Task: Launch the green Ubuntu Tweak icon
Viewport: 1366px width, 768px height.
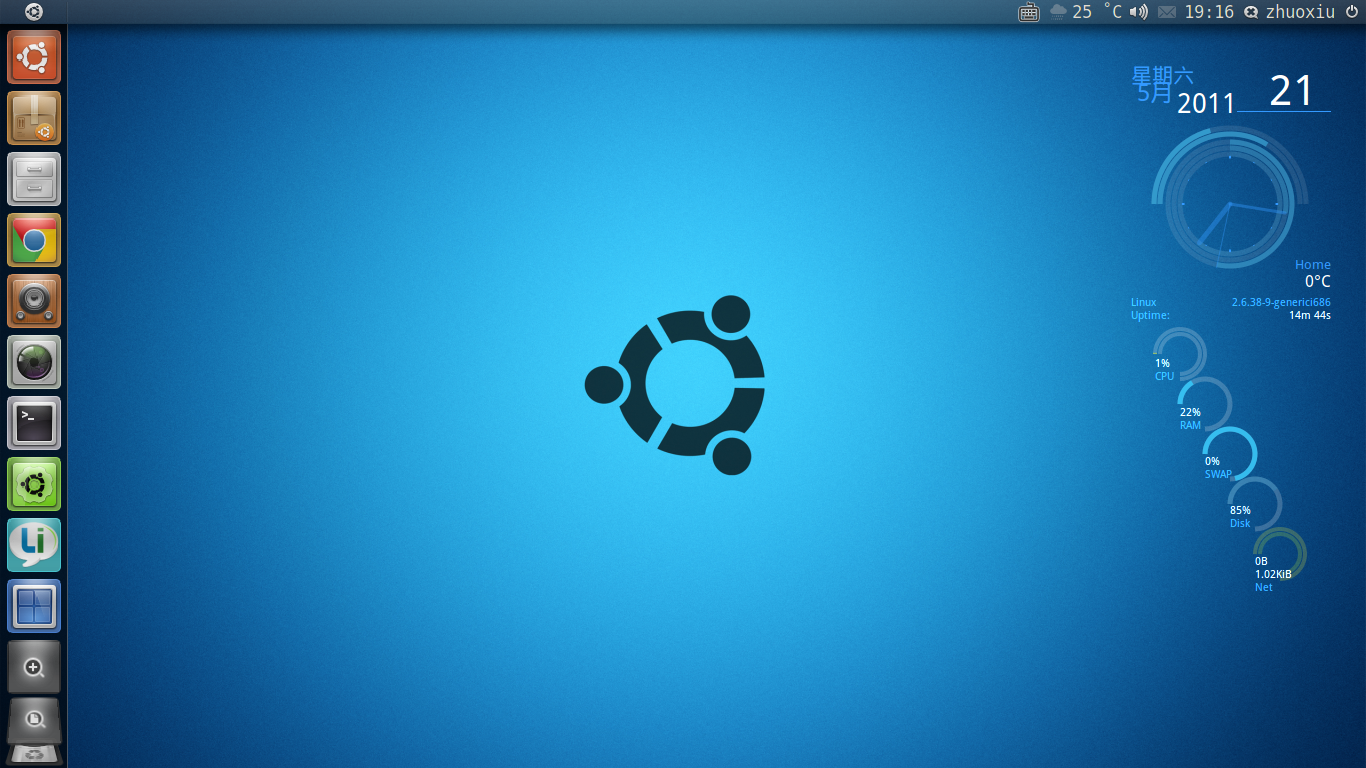Action: 34,484
